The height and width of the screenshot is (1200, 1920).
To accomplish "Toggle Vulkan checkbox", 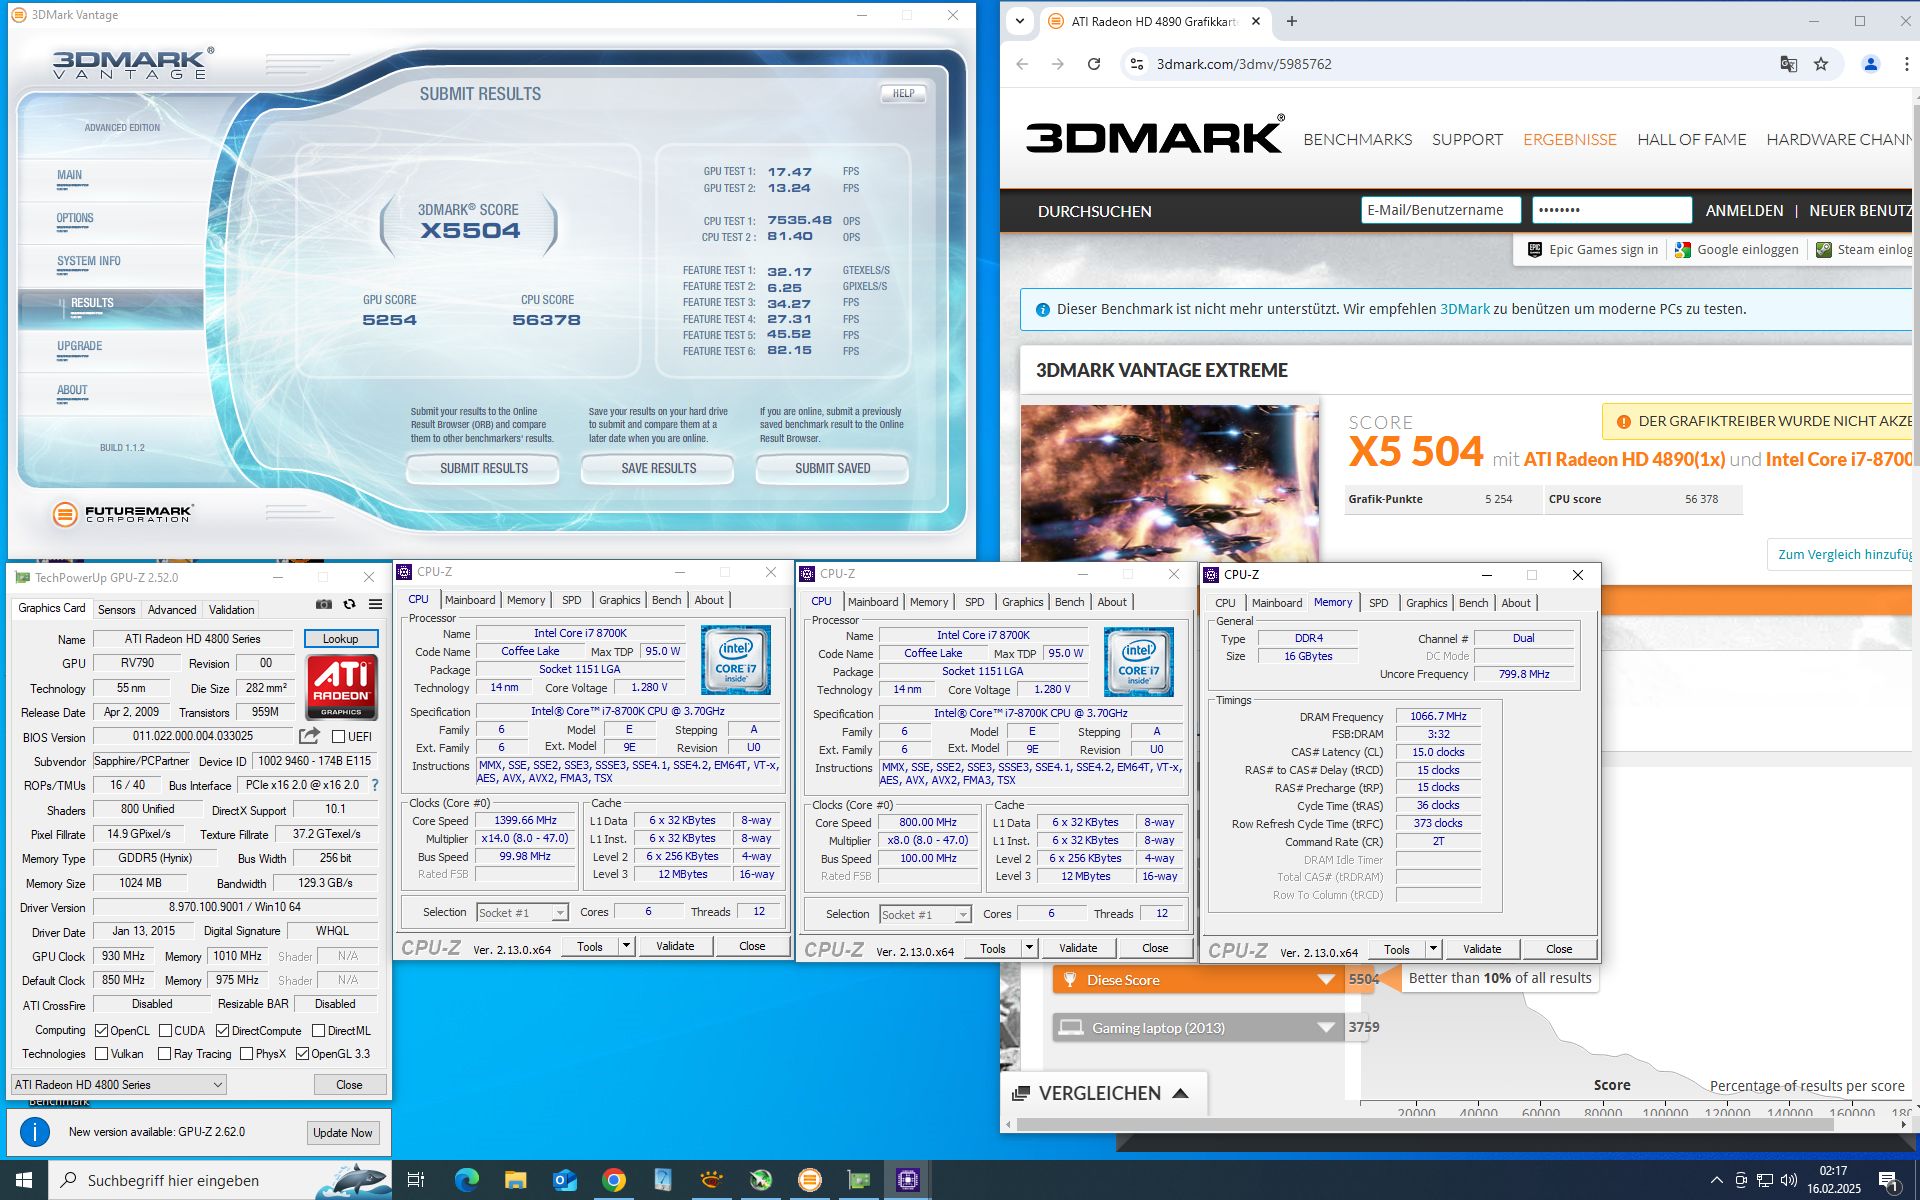I will pos(101,1054).
